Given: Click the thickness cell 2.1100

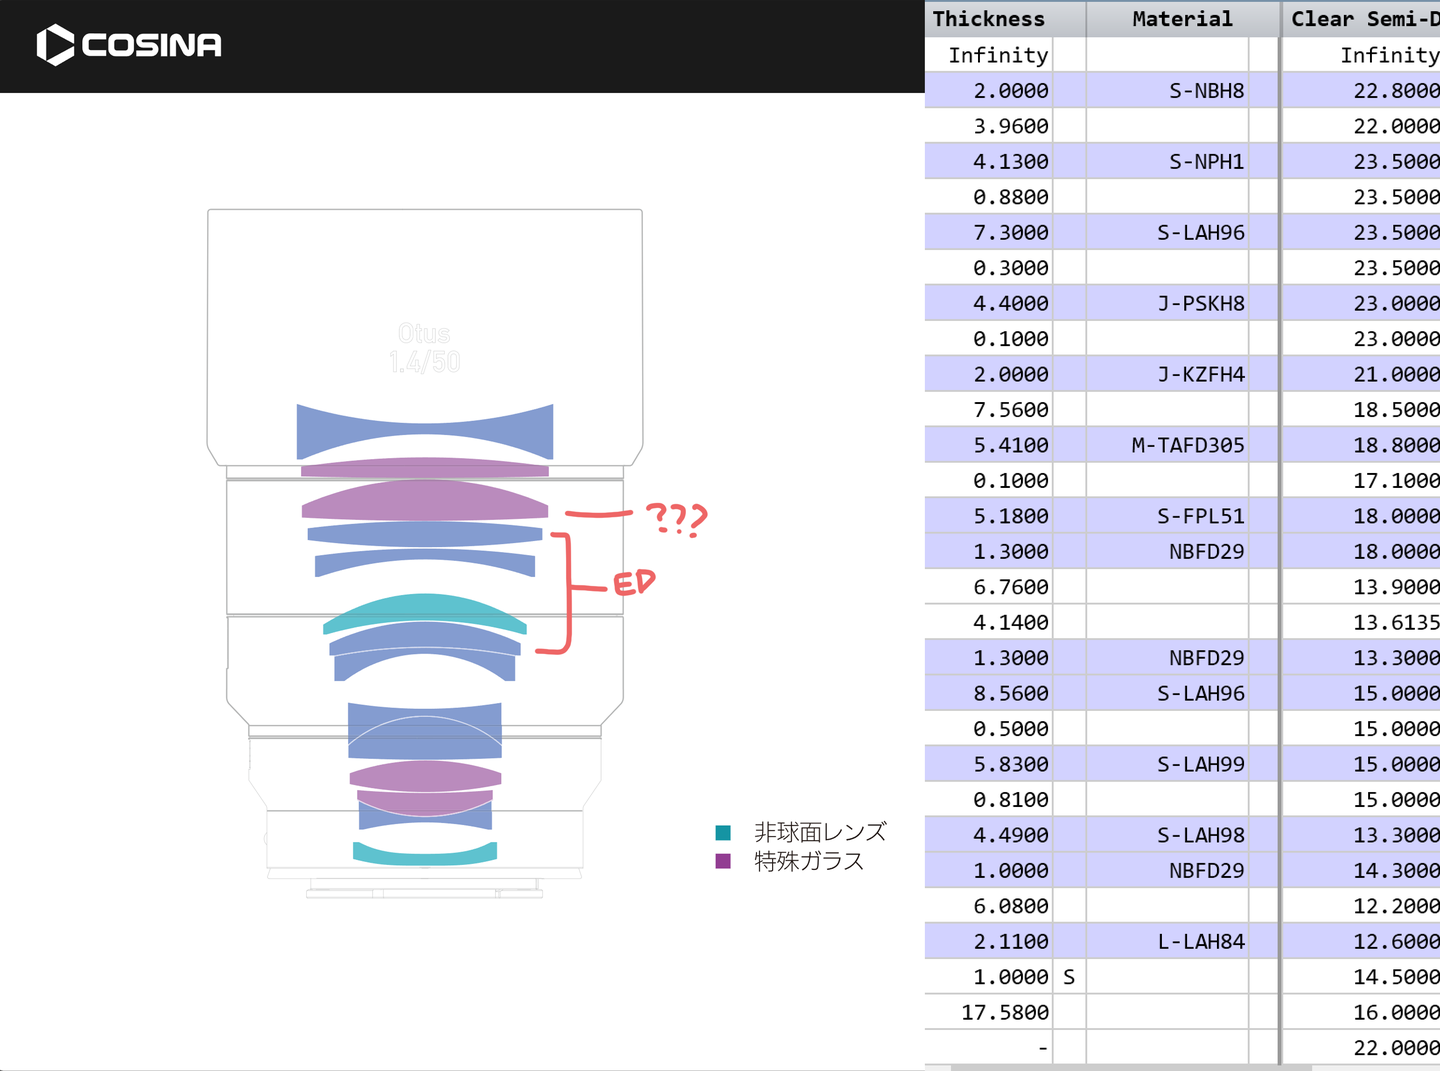Looking at the screenshot, I should coord(989,942).
